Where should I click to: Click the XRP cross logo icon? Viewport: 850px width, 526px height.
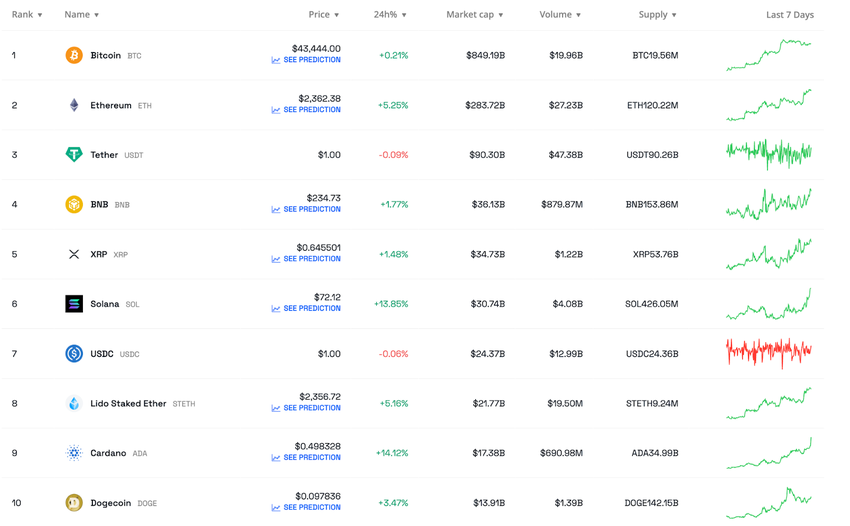click(x=74, y=254)
